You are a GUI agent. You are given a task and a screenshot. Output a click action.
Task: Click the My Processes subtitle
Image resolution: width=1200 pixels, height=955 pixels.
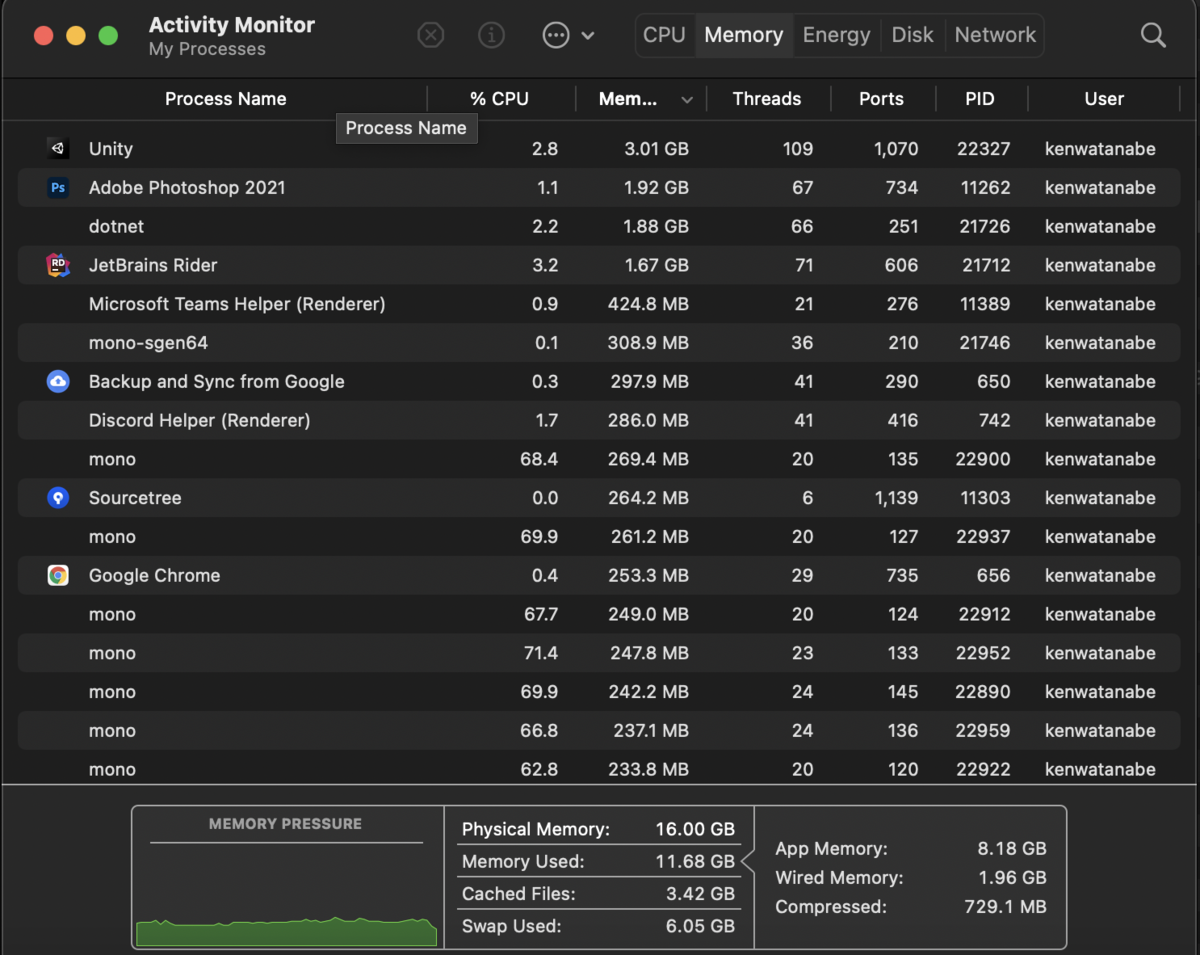(207, 50)
